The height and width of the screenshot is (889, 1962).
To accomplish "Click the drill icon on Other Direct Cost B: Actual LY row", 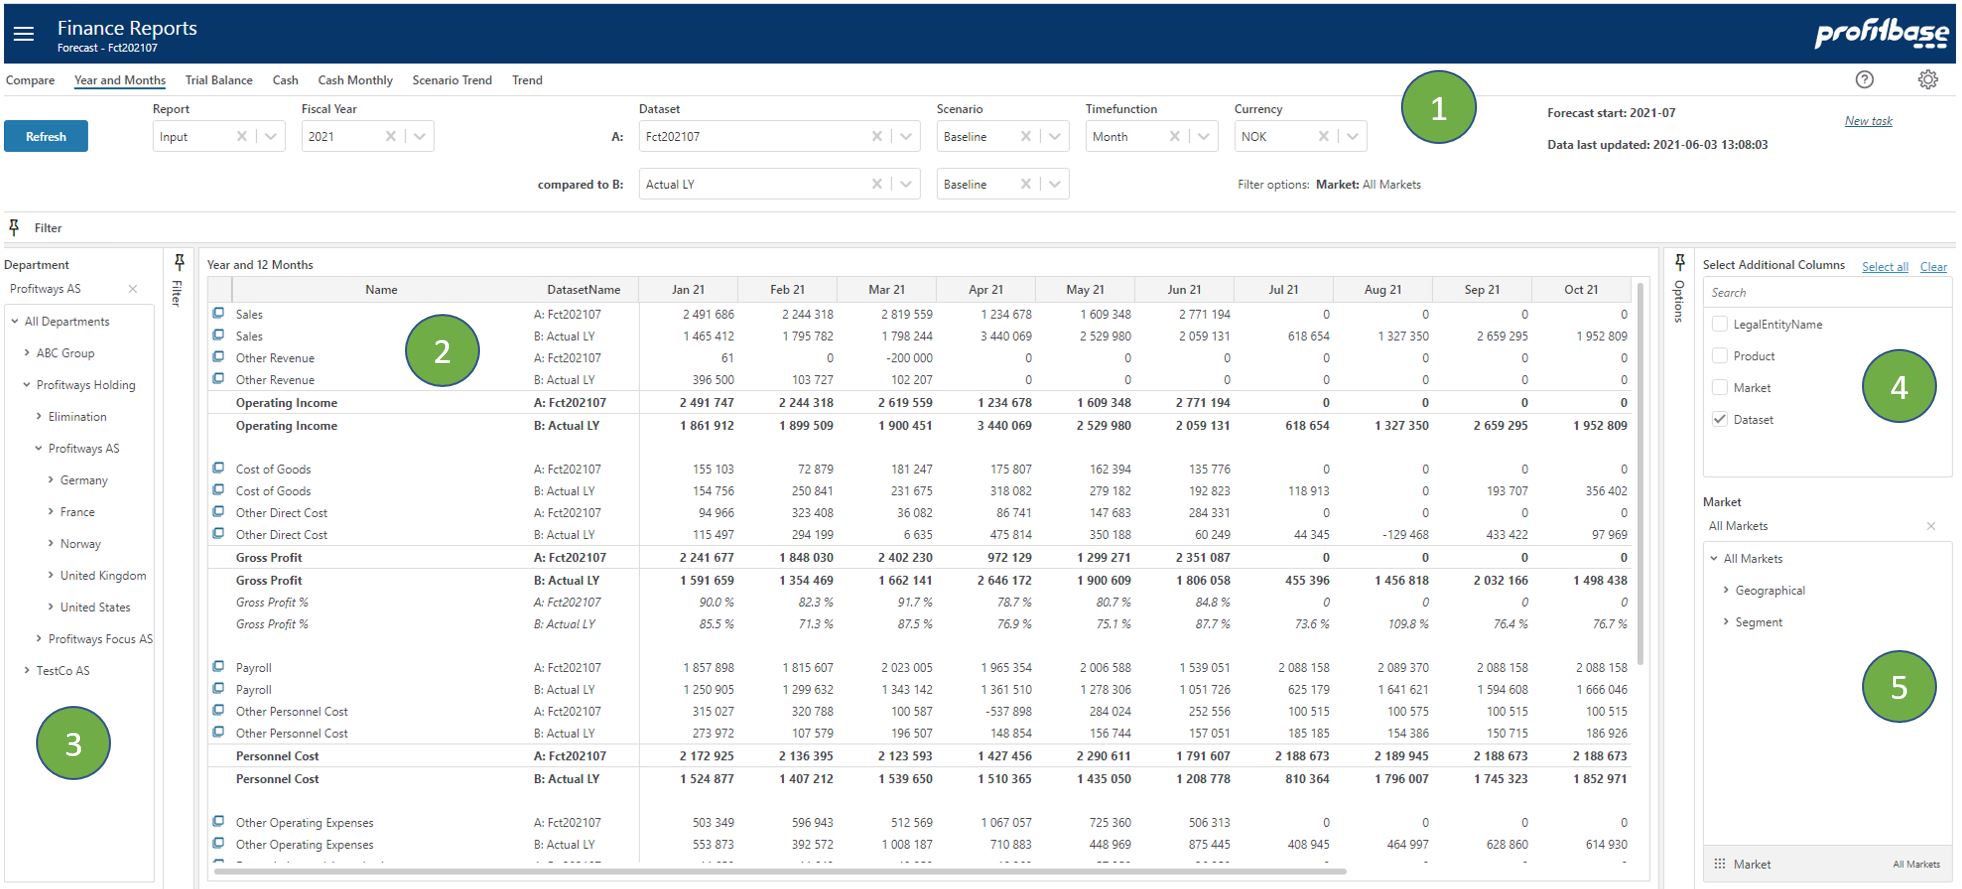I will 218,534.
